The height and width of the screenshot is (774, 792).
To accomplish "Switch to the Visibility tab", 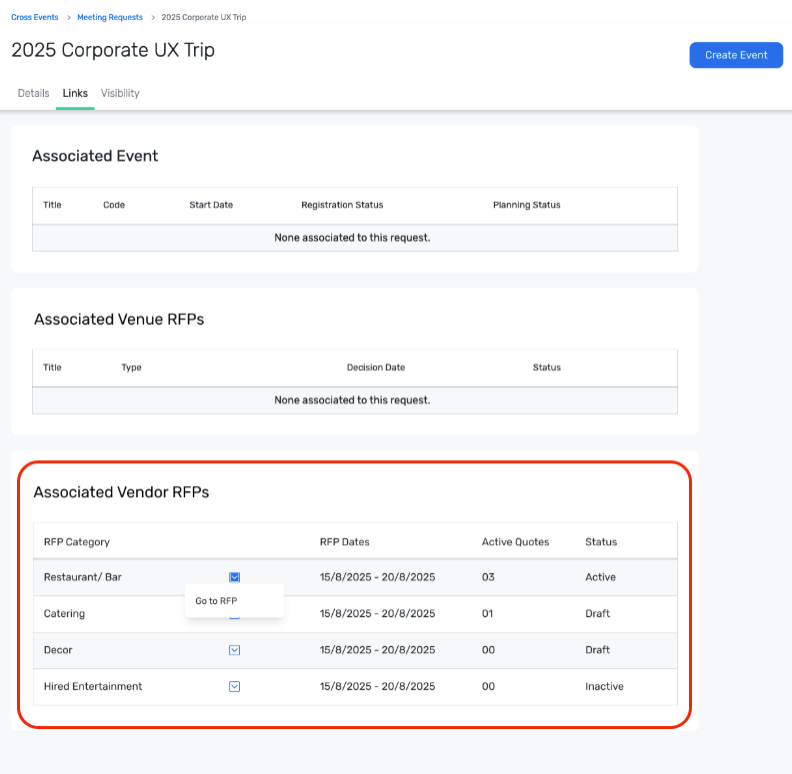I will (120, 93).
